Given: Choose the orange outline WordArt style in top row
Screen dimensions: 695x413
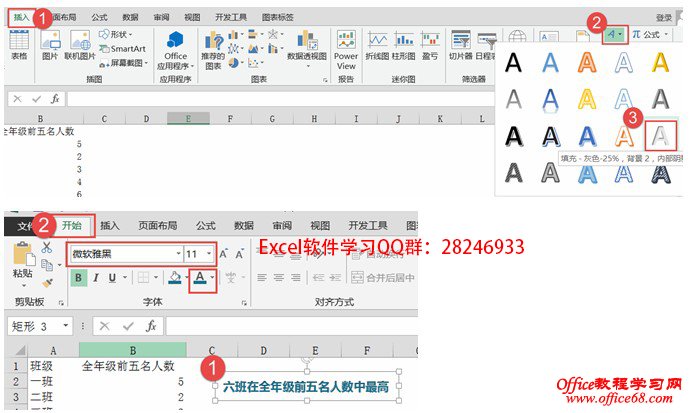Looking at the screenshot, I should (587, 62).
